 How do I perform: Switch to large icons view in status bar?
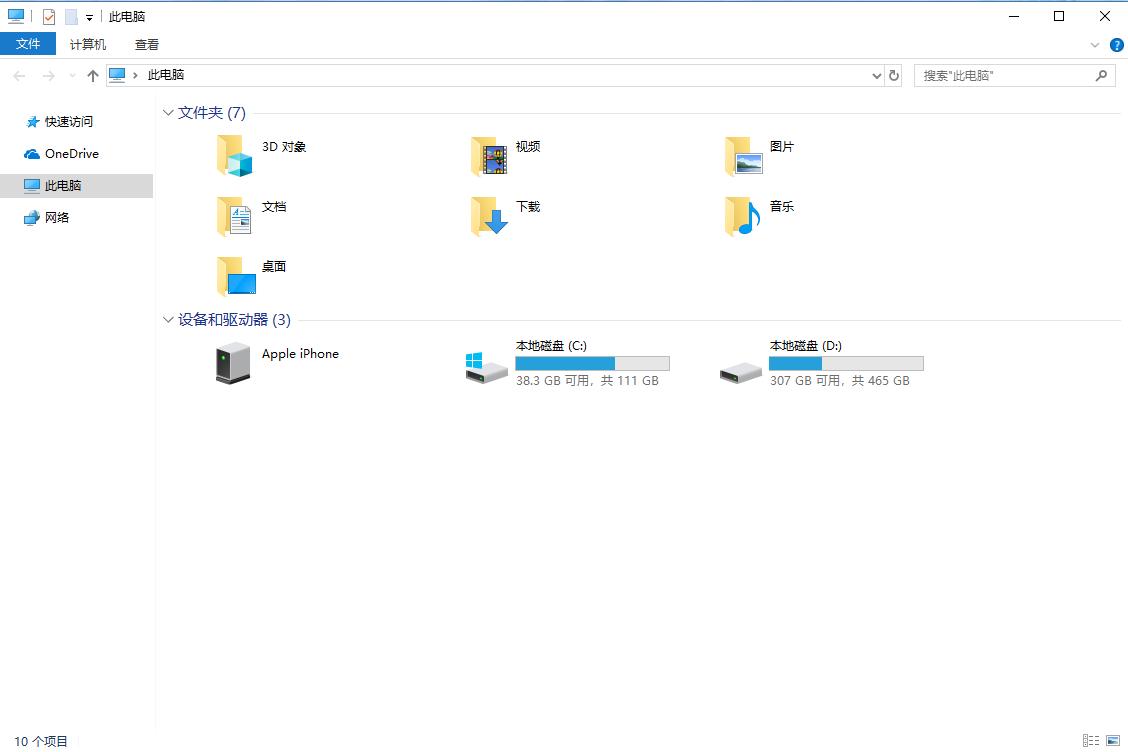coord(1110,740)
